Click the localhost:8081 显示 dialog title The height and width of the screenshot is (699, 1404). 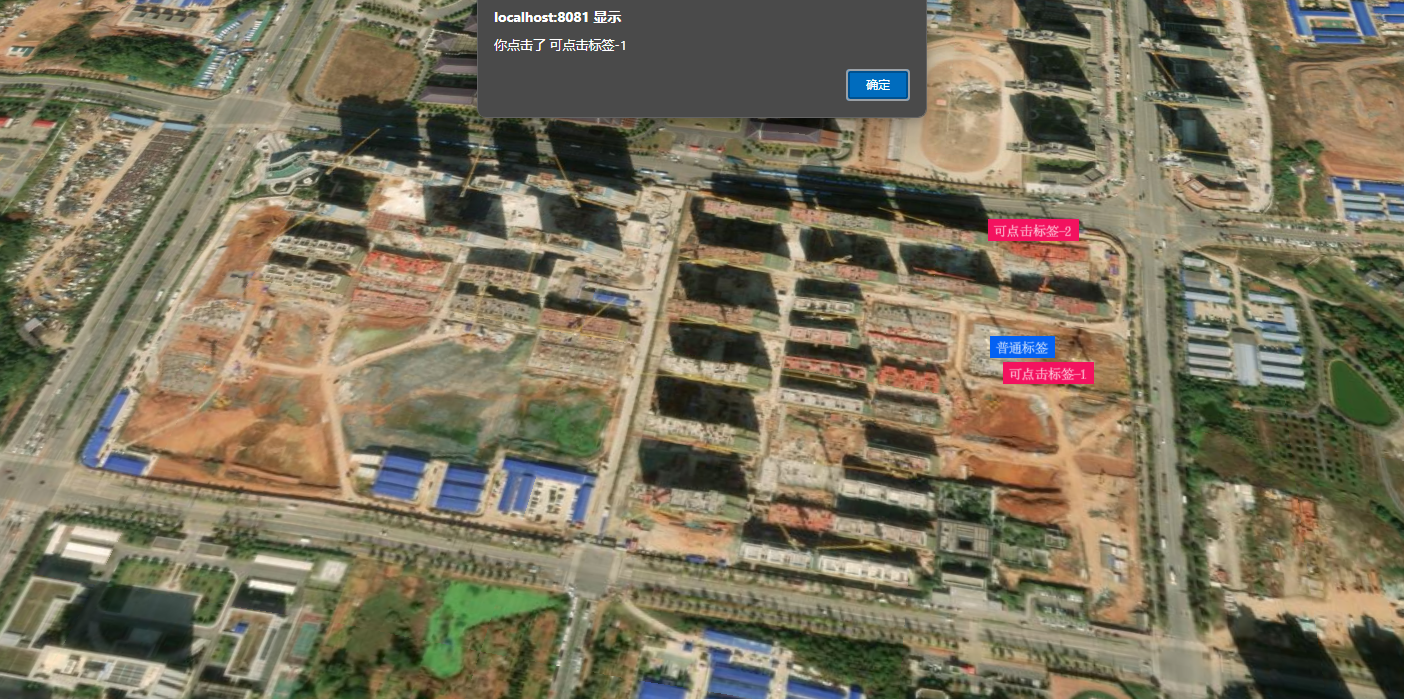557,18
